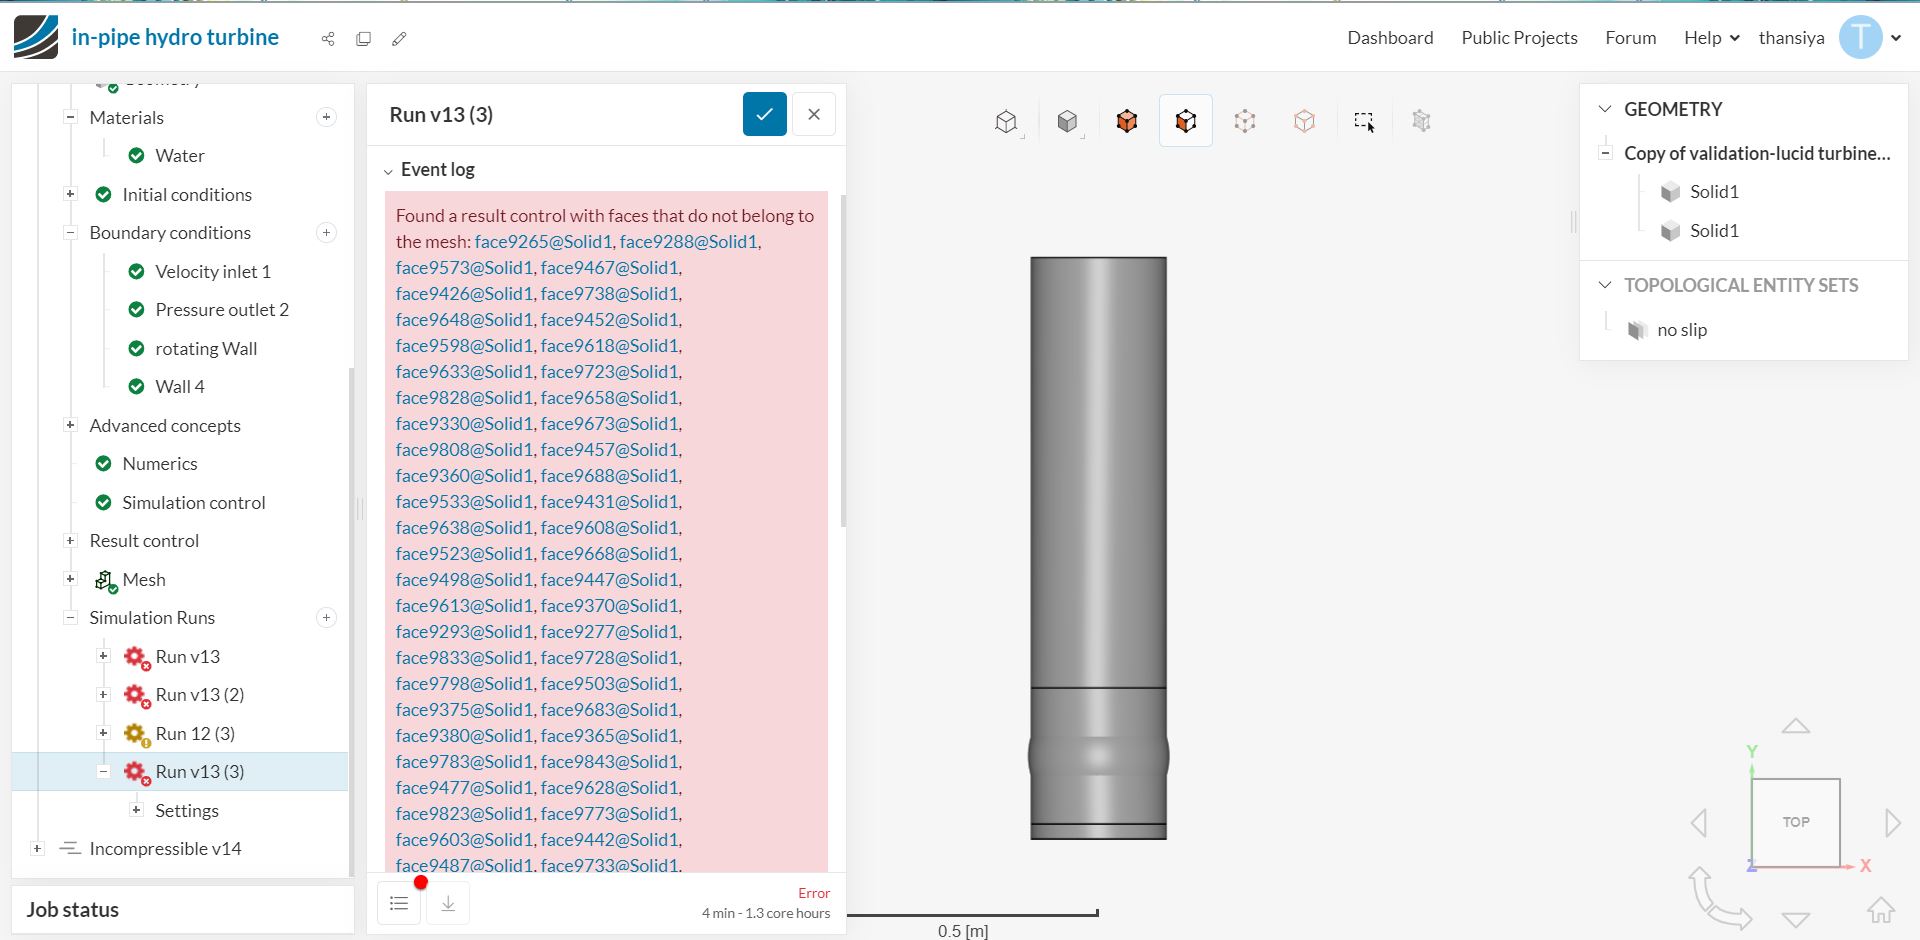Open user account dropdown arrow
1920x940 pixels.
(1896, 38)
